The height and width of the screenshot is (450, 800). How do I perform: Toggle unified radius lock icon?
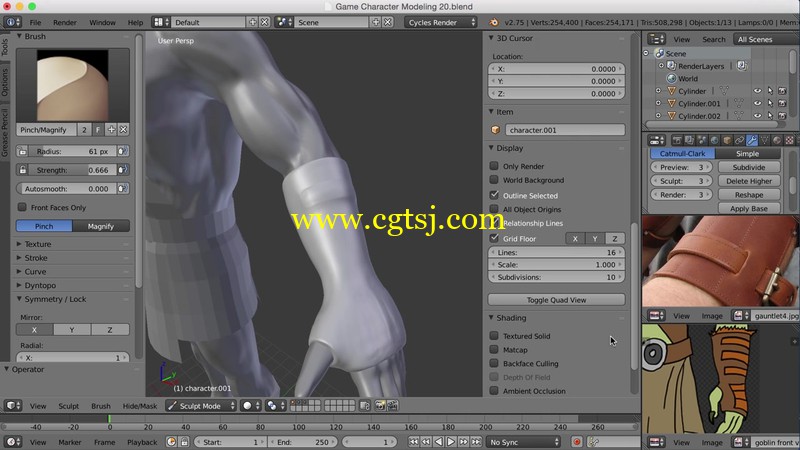click(x=22, y=152)
